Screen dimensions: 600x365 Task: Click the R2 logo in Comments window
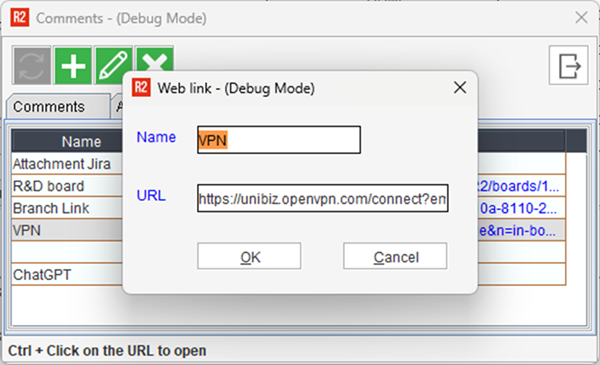pos(20,18)
